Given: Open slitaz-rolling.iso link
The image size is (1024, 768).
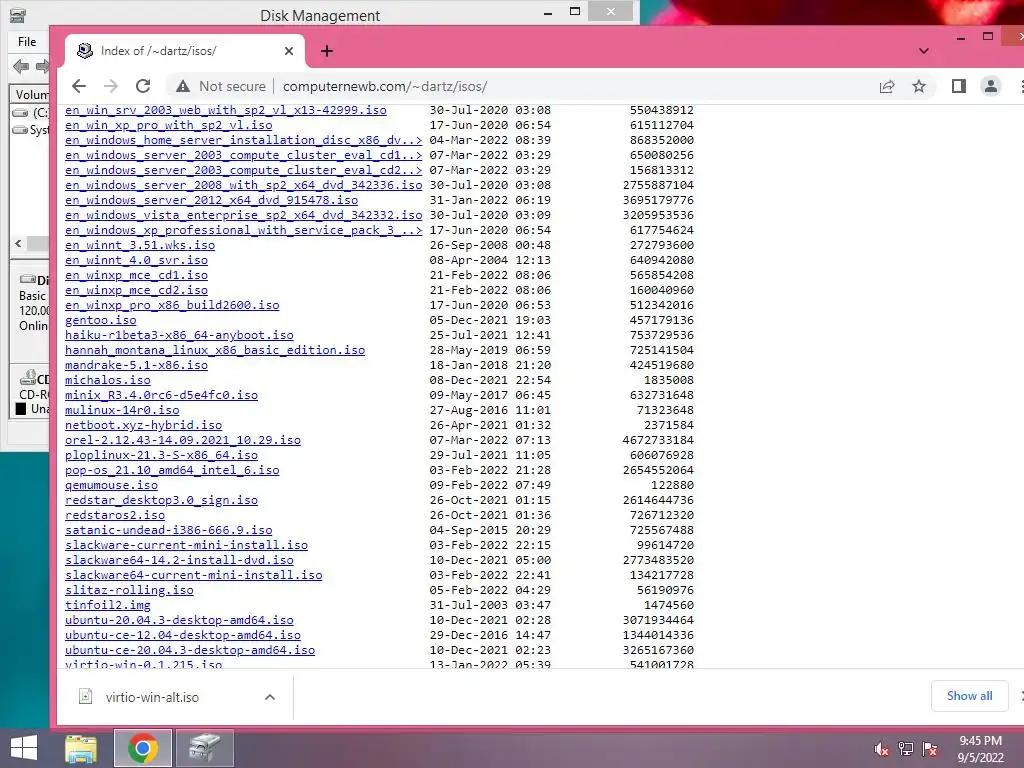Looking at the screenshot, I should [x=129, y=590].
